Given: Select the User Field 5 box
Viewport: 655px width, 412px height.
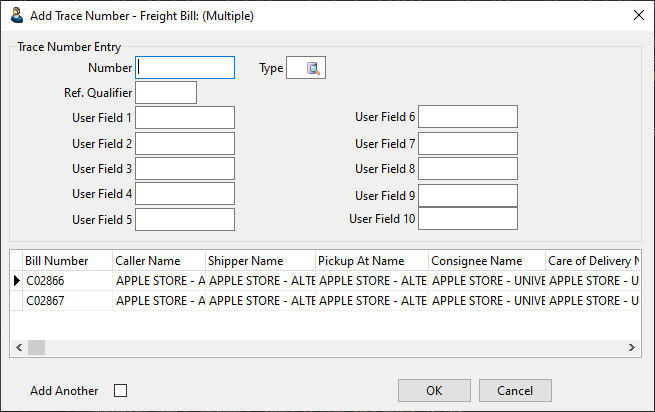Looking at the screenshot, I should (185, 219).
